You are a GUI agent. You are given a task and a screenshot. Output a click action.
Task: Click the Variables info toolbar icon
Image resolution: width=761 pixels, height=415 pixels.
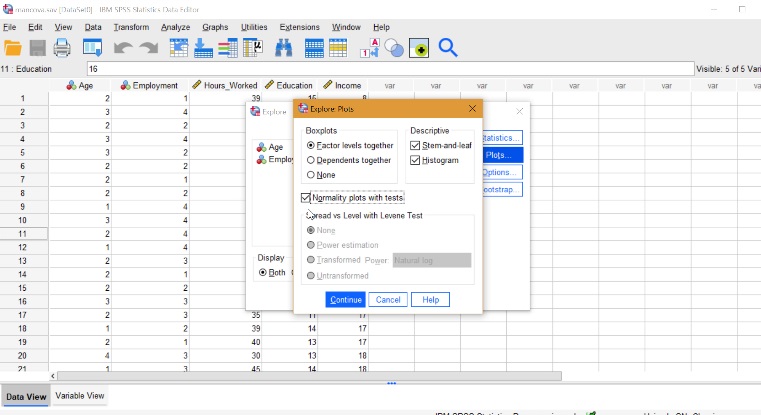click(228, 48)
